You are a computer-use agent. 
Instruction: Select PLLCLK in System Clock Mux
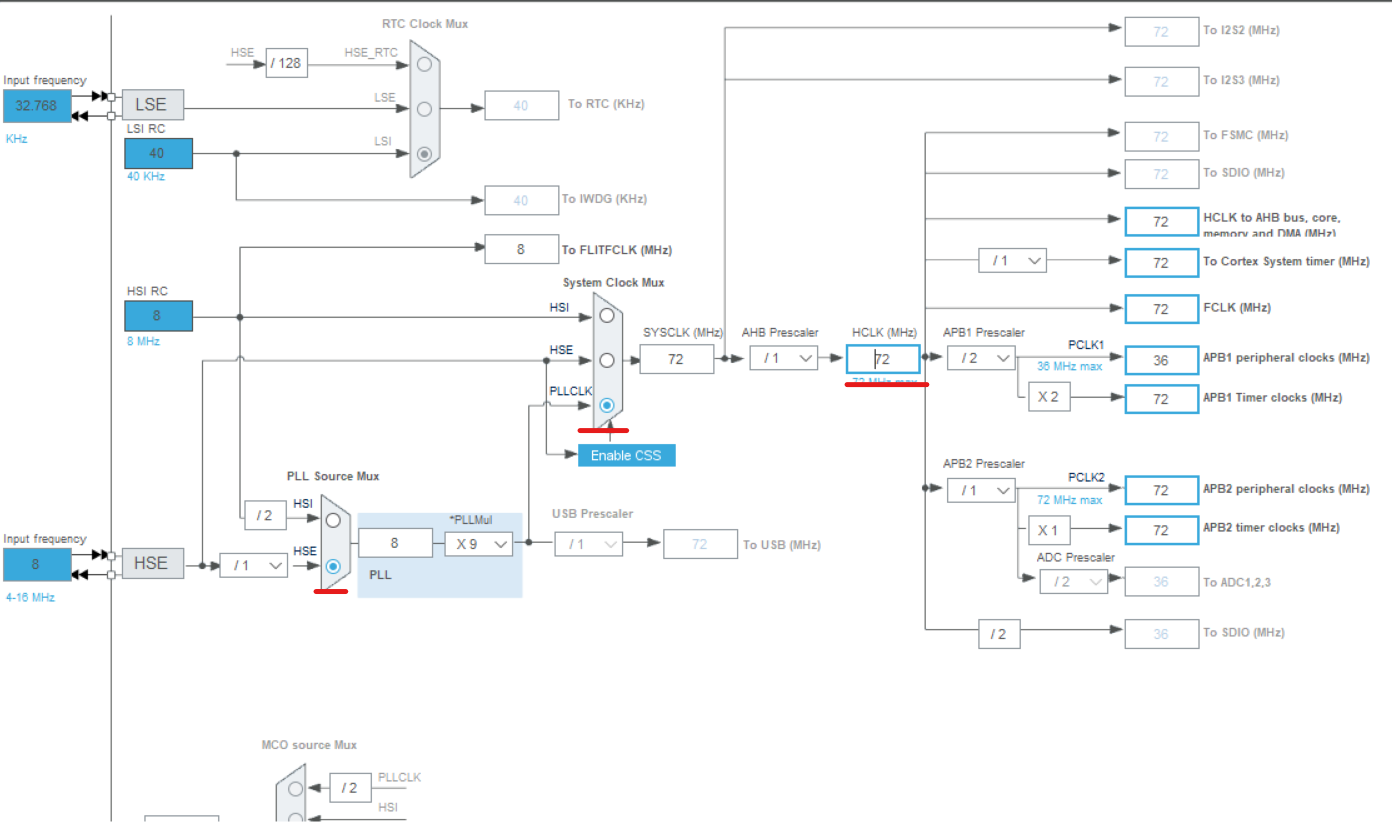tap(607, 405)
